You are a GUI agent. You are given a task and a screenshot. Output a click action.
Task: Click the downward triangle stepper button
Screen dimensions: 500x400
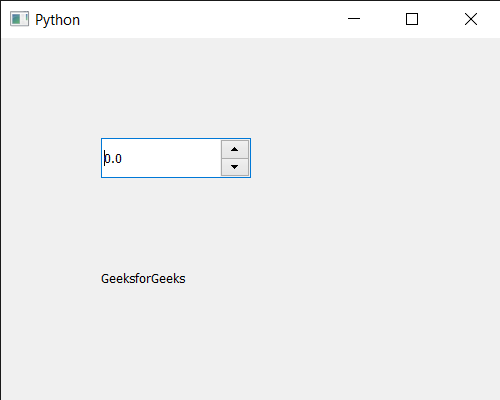(x=235, y=167)
